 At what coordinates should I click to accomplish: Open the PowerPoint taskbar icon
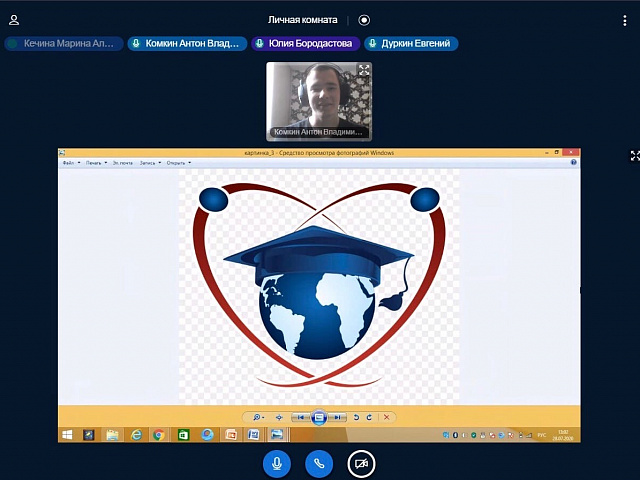click(x=231, y=435)
